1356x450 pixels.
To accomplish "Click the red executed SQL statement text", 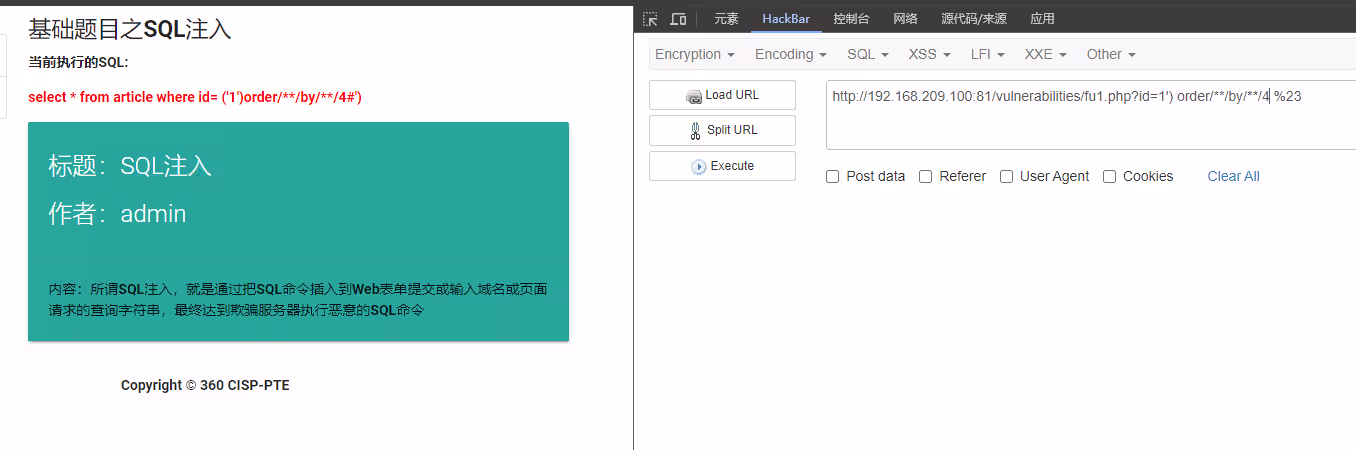I will [x=195, y=97].
